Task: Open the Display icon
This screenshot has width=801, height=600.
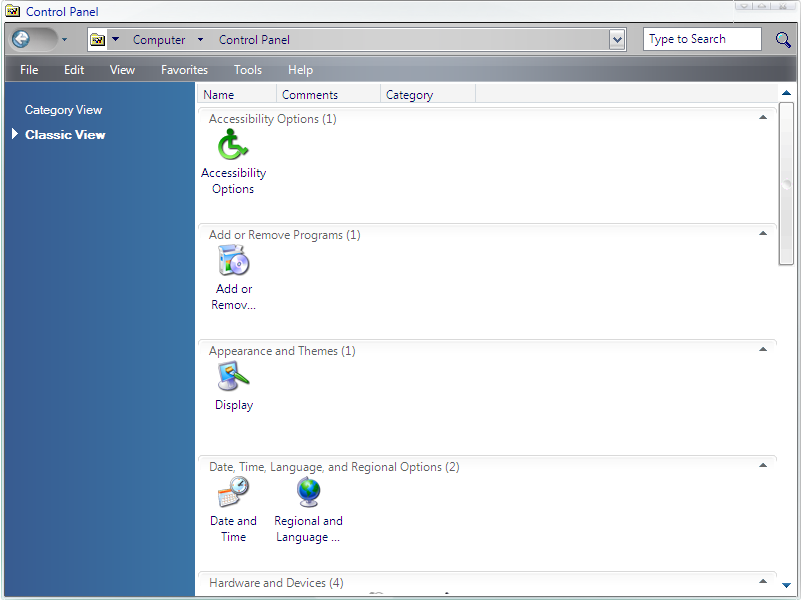Action: coord(233,376)
